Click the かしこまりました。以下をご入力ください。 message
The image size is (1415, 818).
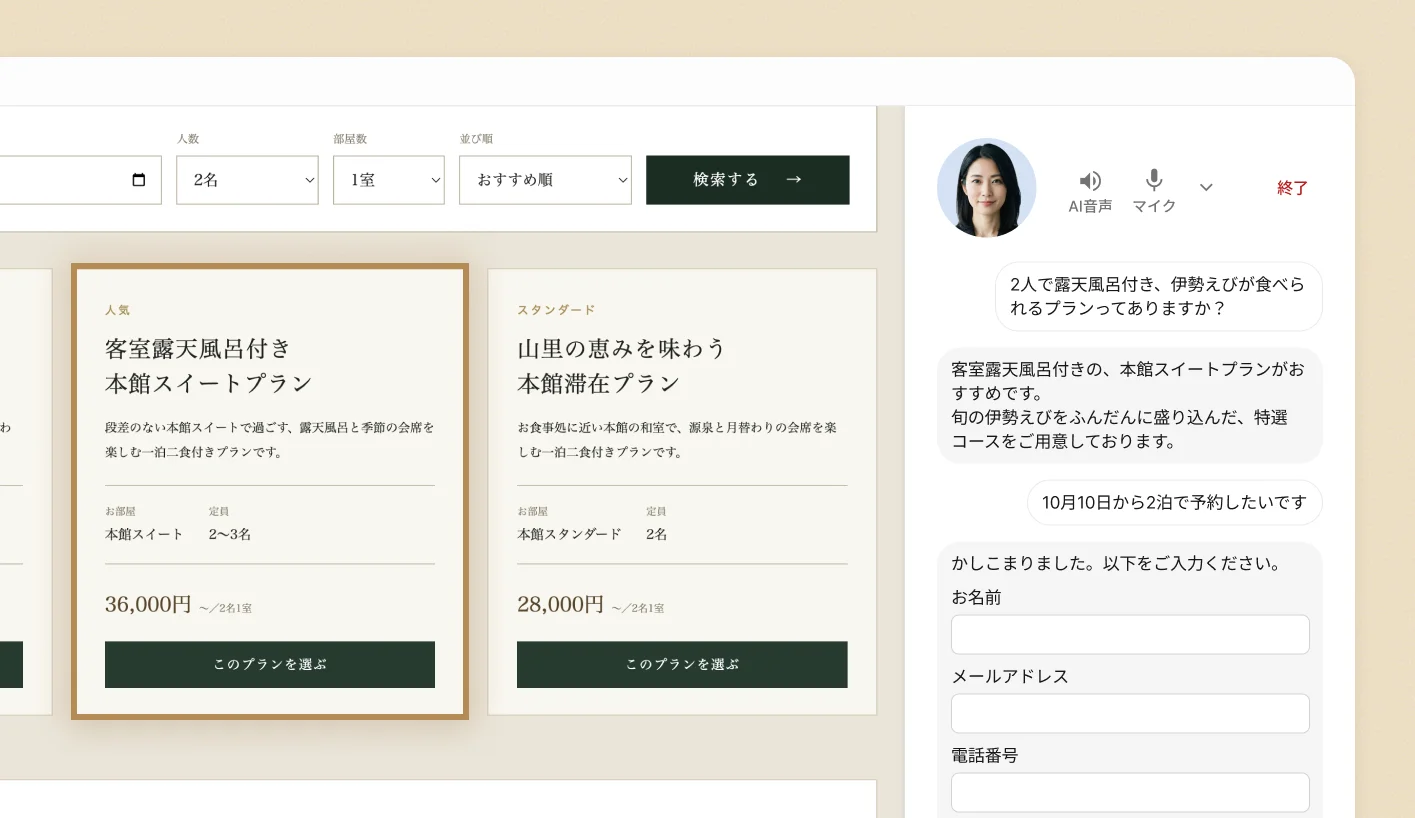coord(1116,563)
